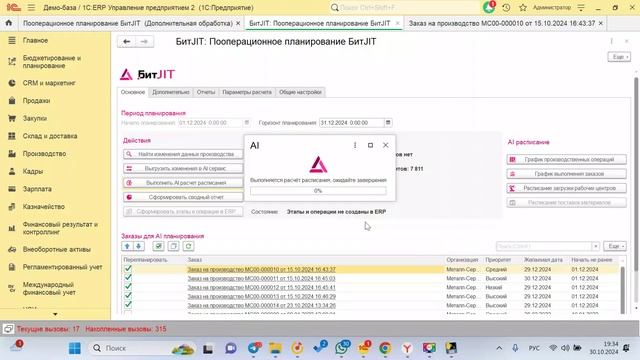Uncheck all orders toolbar icon

(173, 246)
